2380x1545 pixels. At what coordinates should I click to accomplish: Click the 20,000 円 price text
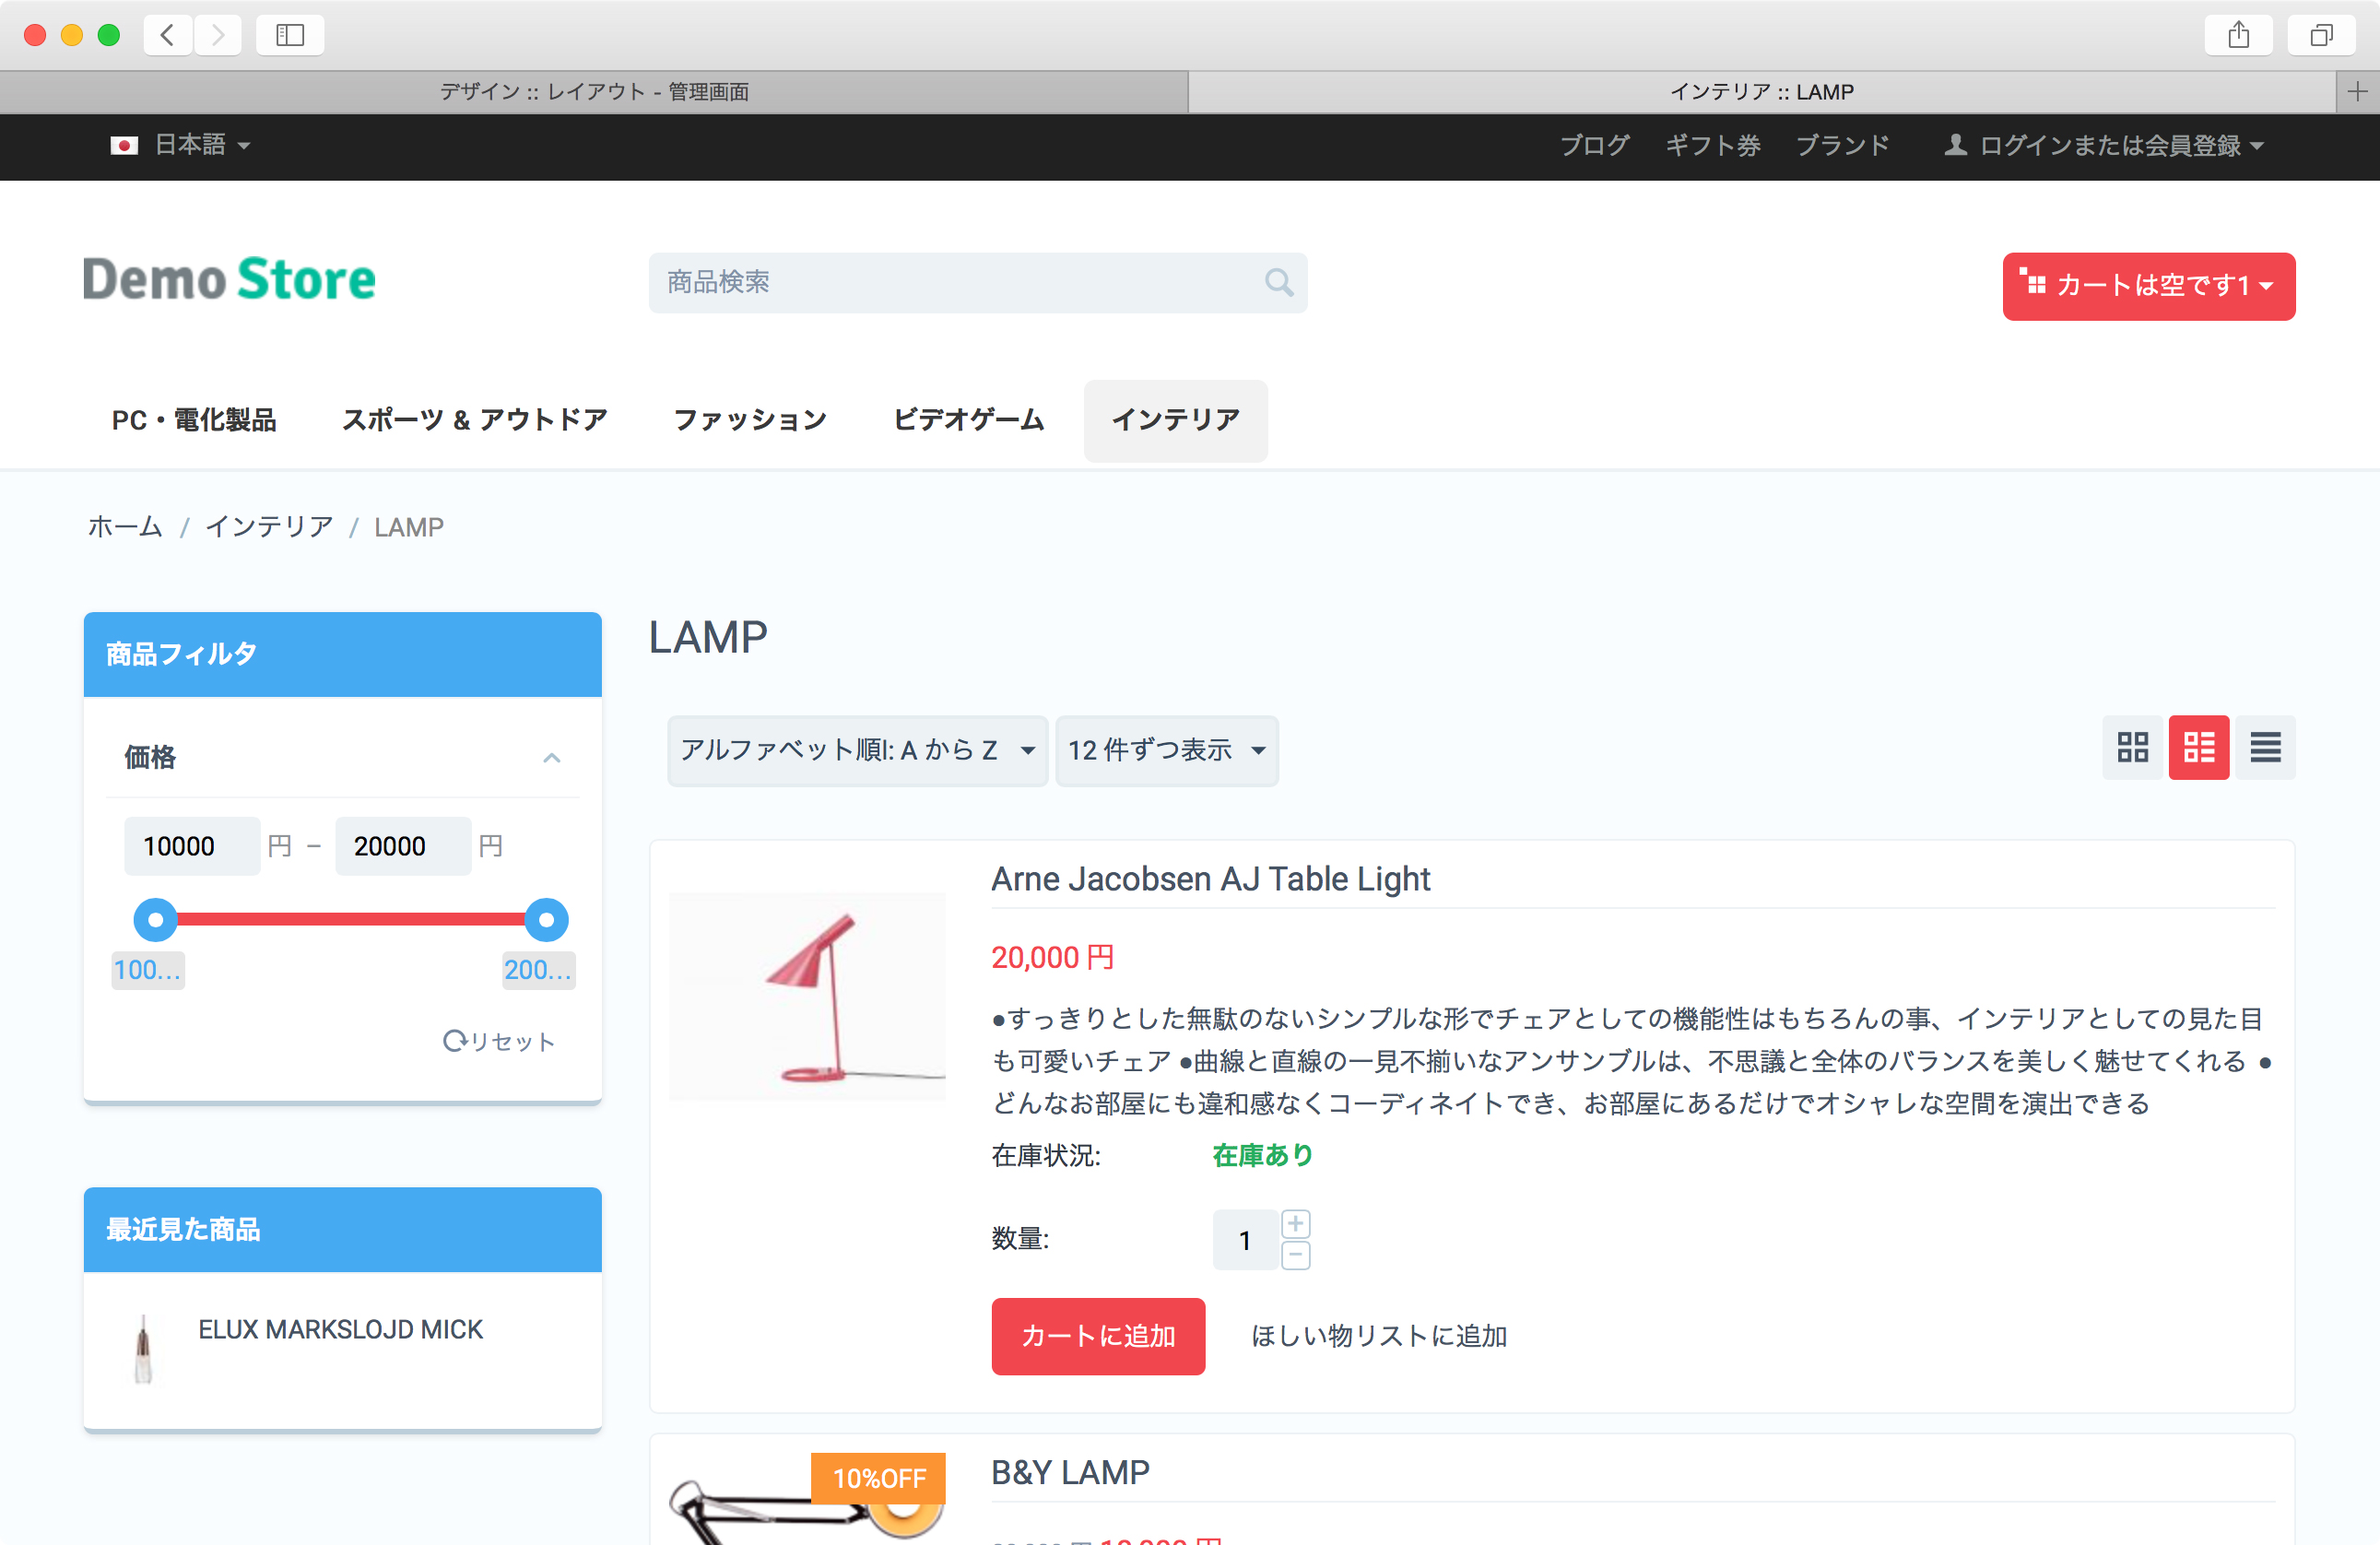[x=1052, y=957]
